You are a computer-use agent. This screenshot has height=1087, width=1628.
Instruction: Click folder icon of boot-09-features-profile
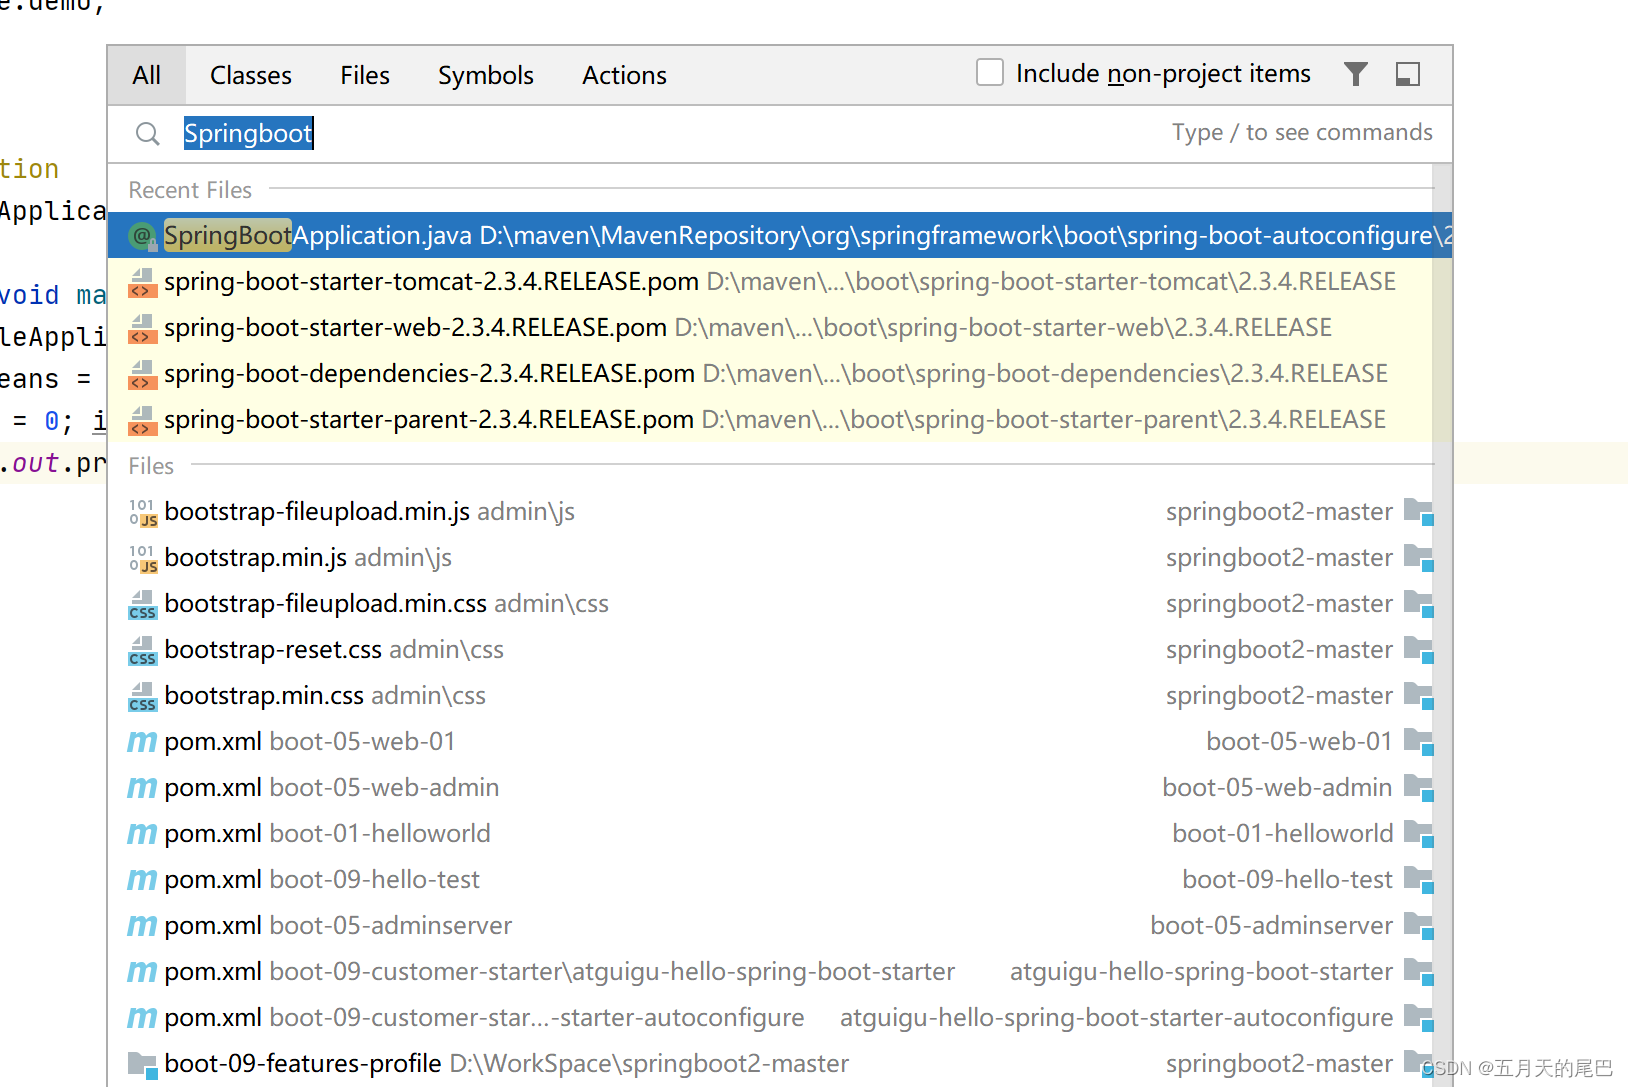(143, 1065)
